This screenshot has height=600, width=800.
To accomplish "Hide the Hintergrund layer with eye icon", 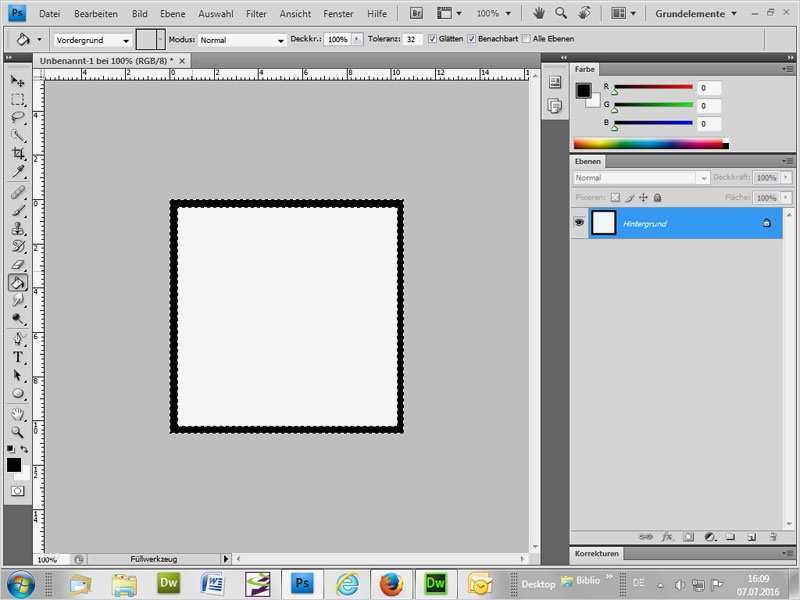I will (x=579, y=222).
